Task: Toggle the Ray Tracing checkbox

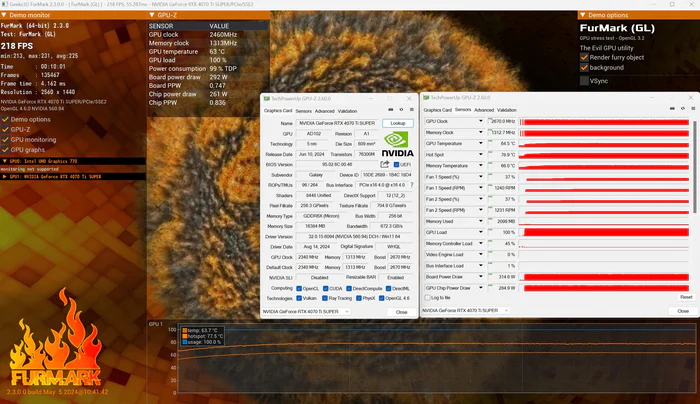Action: (325, 298)
